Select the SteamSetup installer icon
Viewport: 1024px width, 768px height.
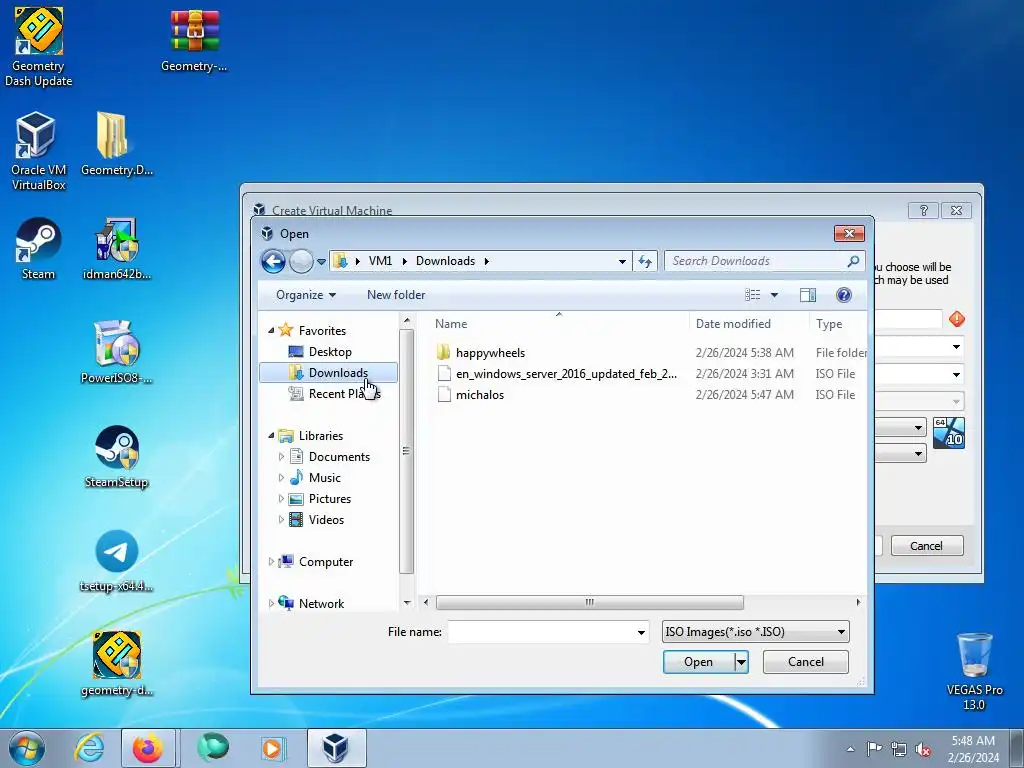117,457
